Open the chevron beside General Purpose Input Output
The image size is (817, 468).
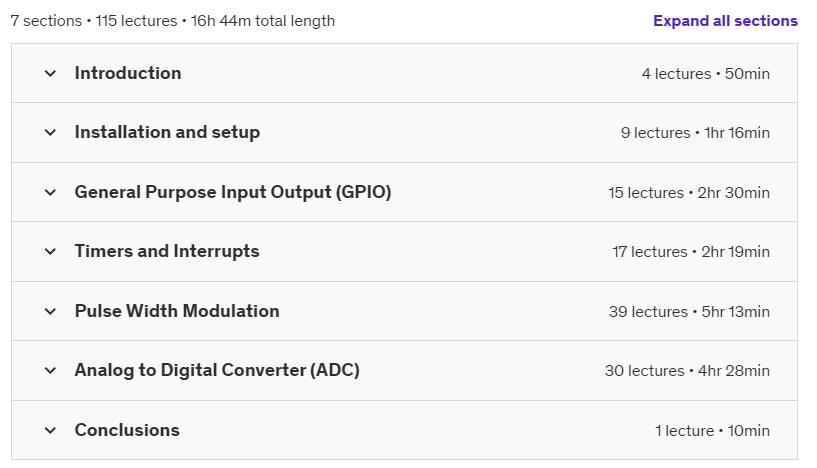(50, 192)
